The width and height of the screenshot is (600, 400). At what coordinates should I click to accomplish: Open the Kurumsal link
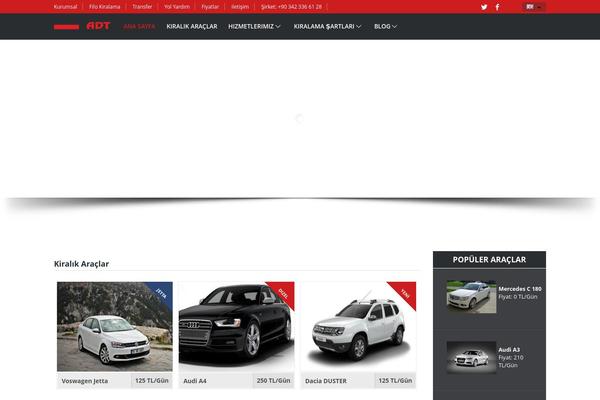coord(65,7)
